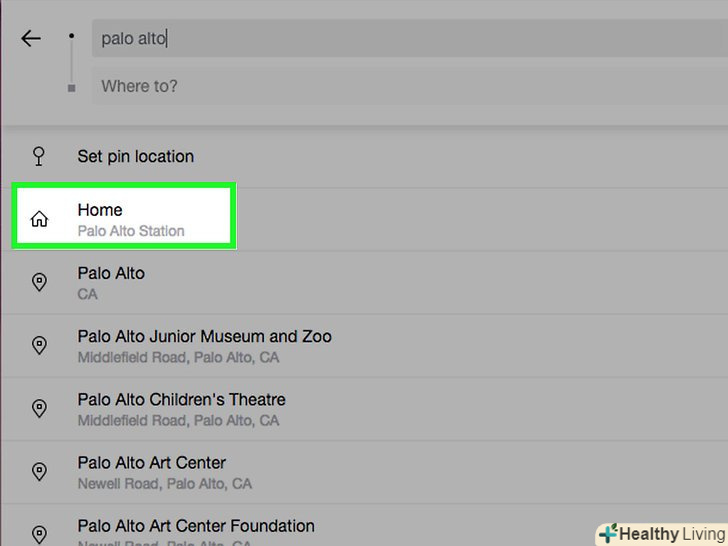
Task: Select Home Palo Alto Station suggestion
Action: 130,219
